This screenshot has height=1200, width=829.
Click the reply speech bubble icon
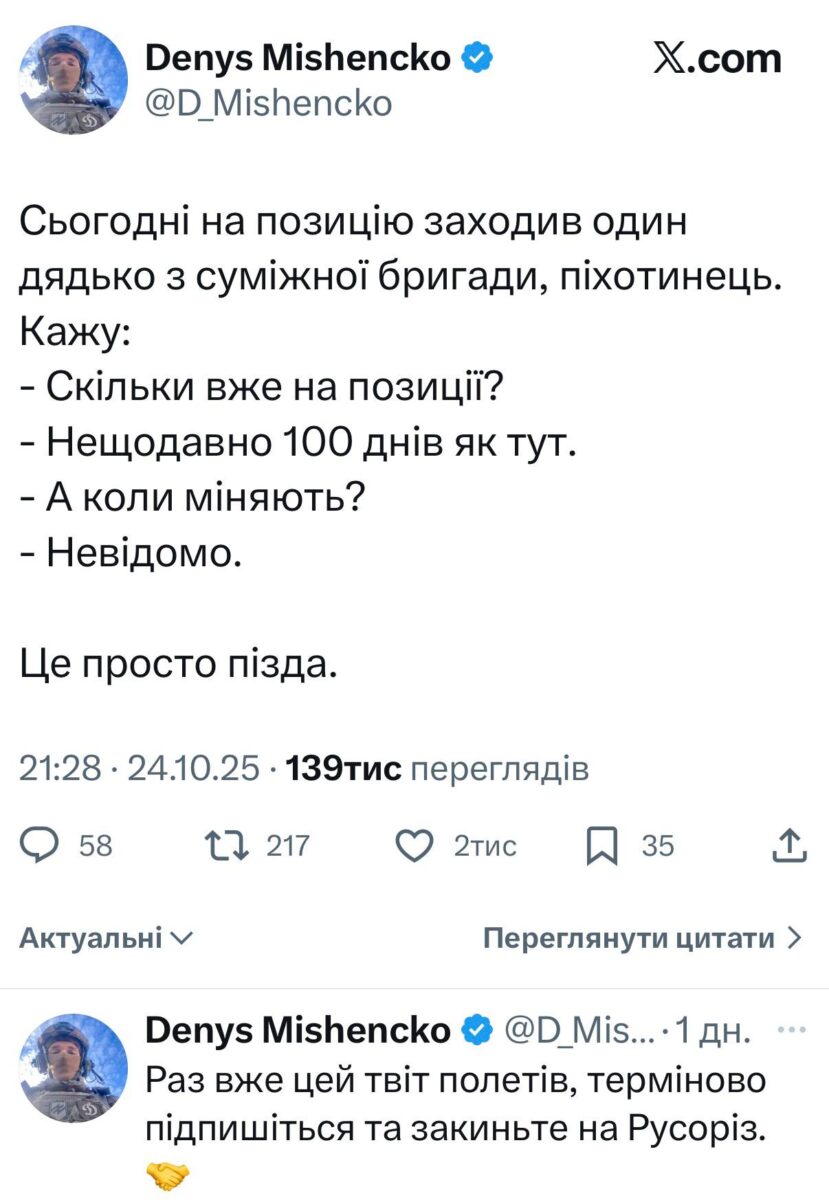pos(41,846)
